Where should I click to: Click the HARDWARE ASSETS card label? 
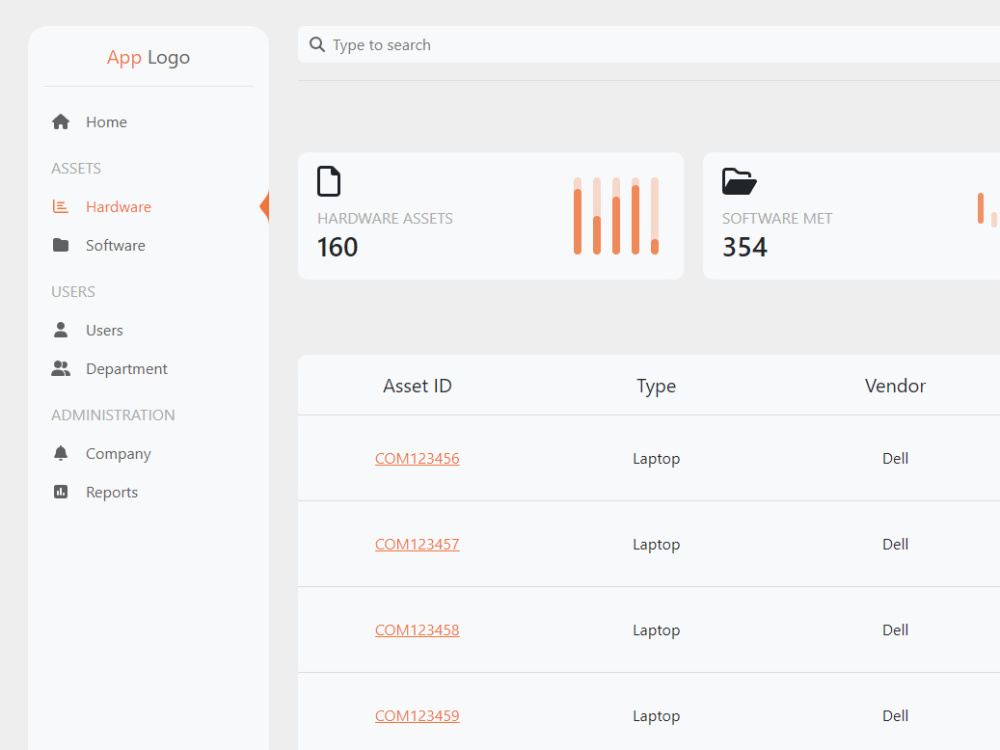[385, 219]
